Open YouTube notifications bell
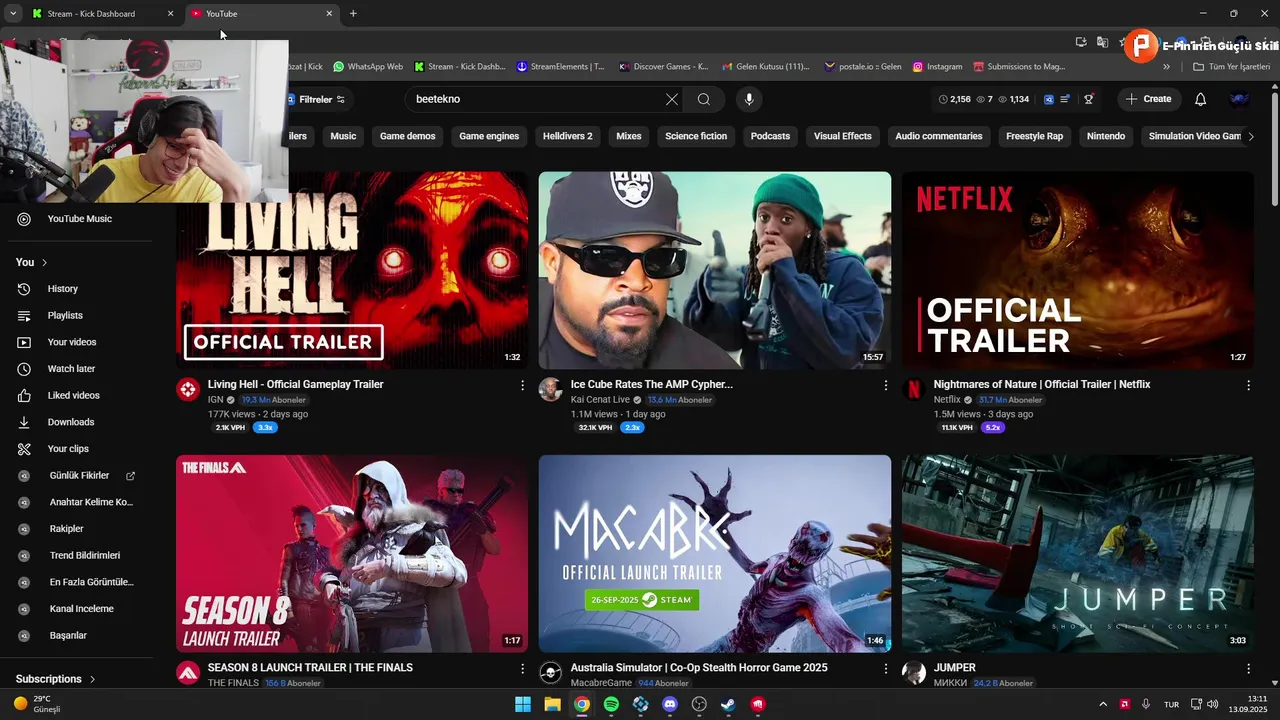 point(1201,99)
